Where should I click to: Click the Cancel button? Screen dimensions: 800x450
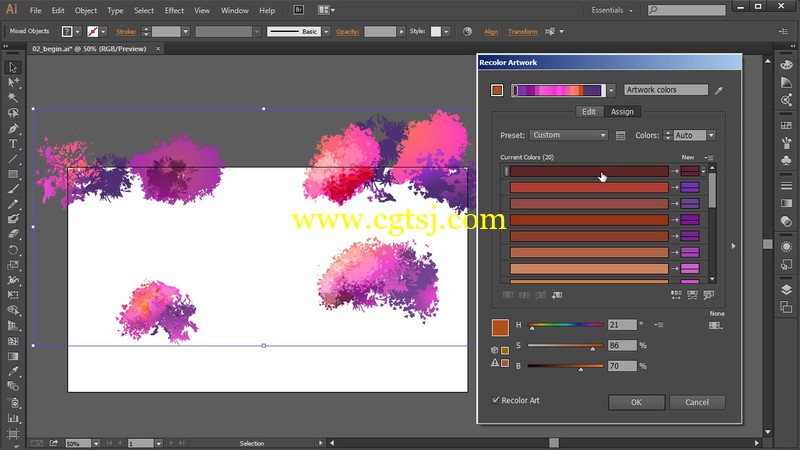coord(697,402)
